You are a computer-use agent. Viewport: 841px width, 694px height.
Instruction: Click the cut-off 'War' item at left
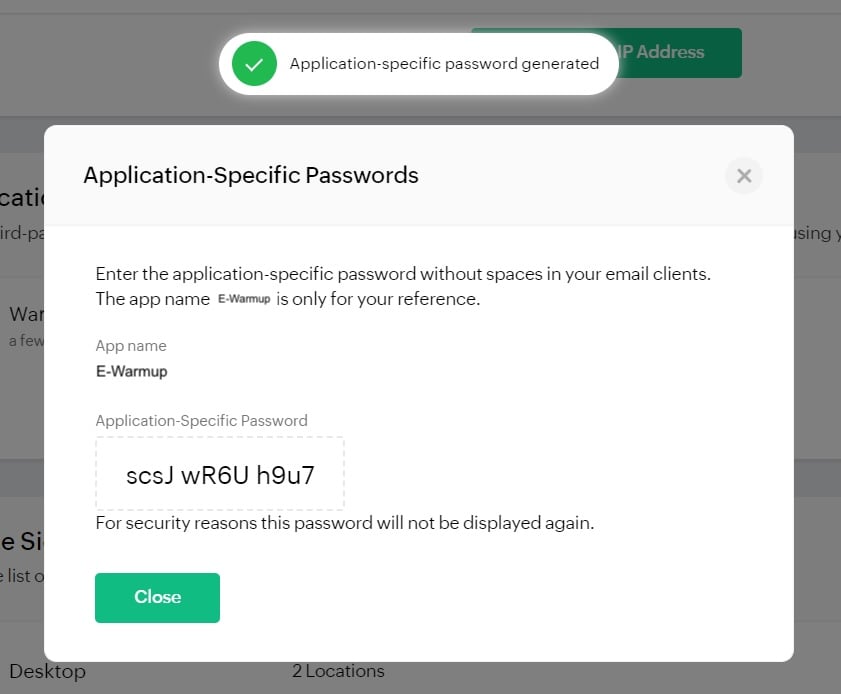pyautogui.click(x=24, y=315)
